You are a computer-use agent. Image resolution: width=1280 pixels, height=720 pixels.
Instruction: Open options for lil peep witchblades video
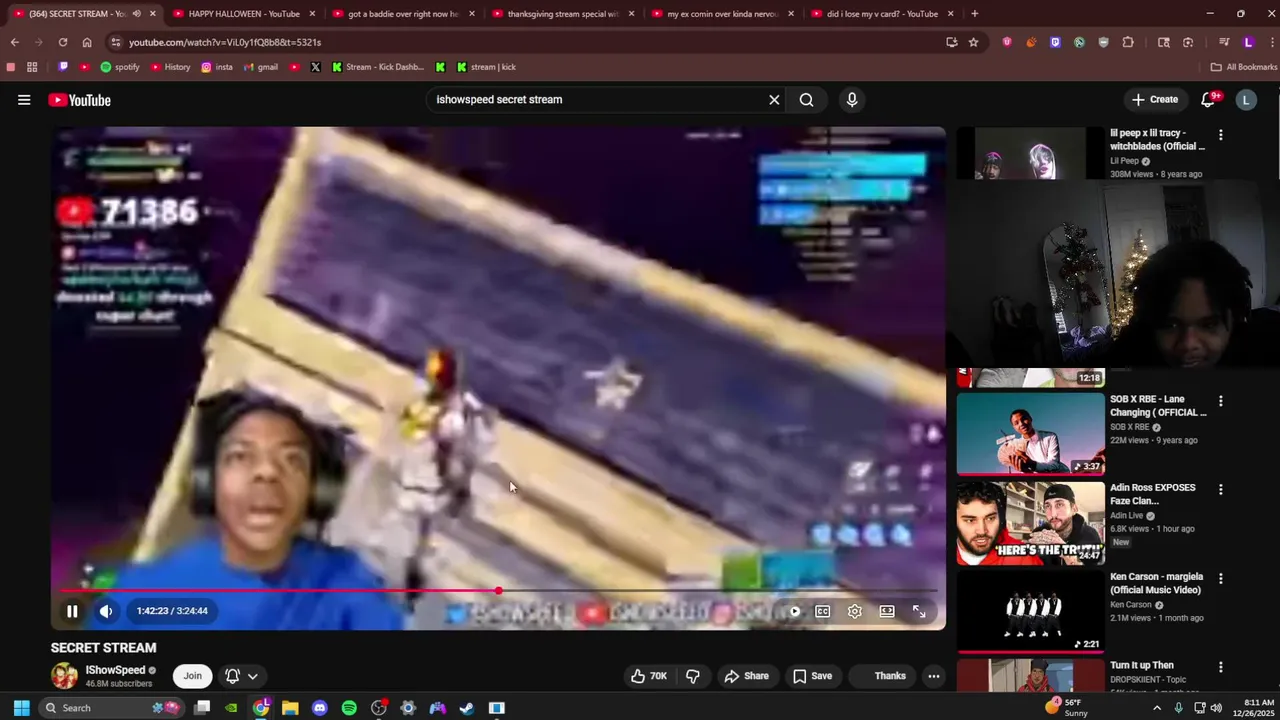tap(1220, 135)
